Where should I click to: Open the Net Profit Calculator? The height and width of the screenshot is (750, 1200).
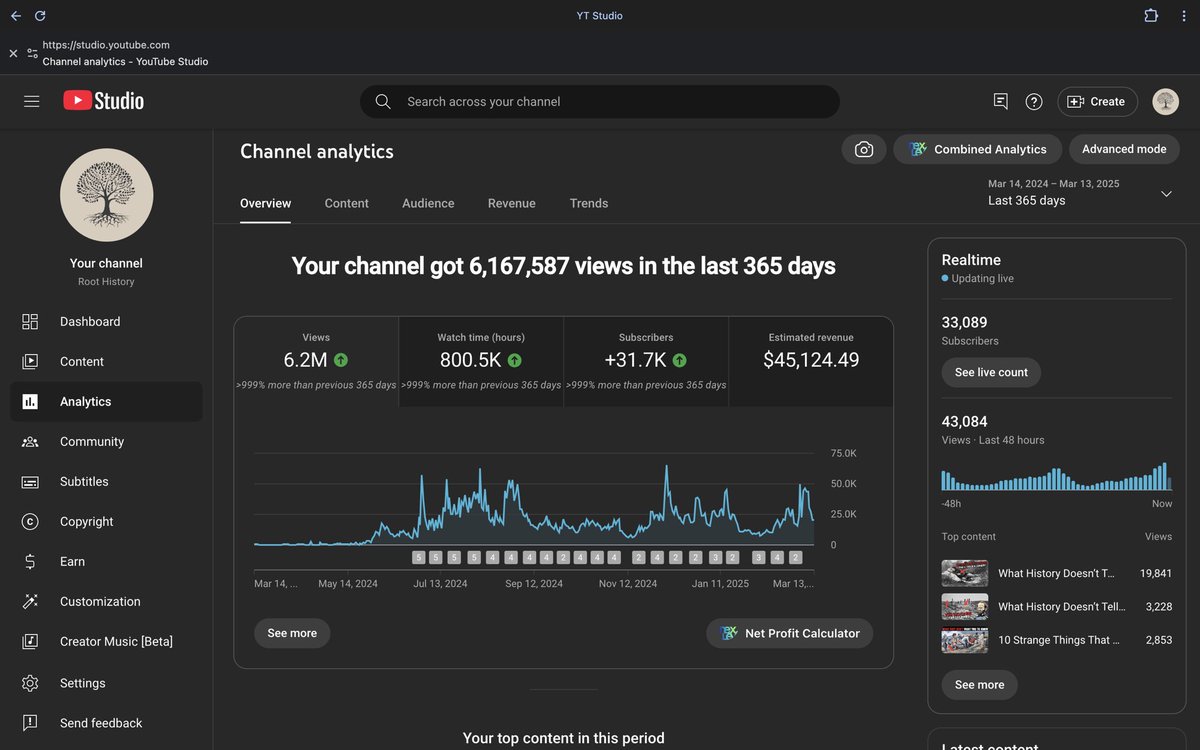point(790,633)
